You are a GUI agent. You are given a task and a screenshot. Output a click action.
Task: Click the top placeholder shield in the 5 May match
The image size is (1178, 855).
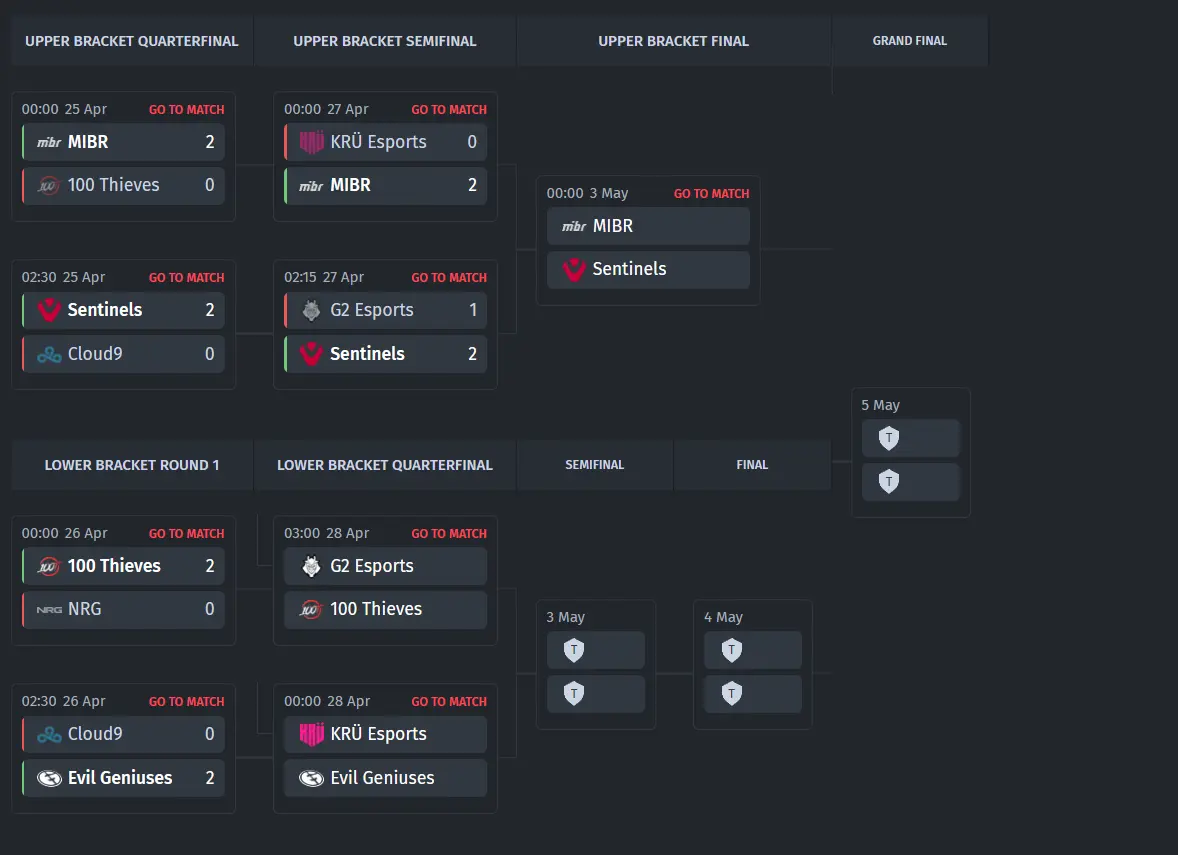click(x=889, y=438)
